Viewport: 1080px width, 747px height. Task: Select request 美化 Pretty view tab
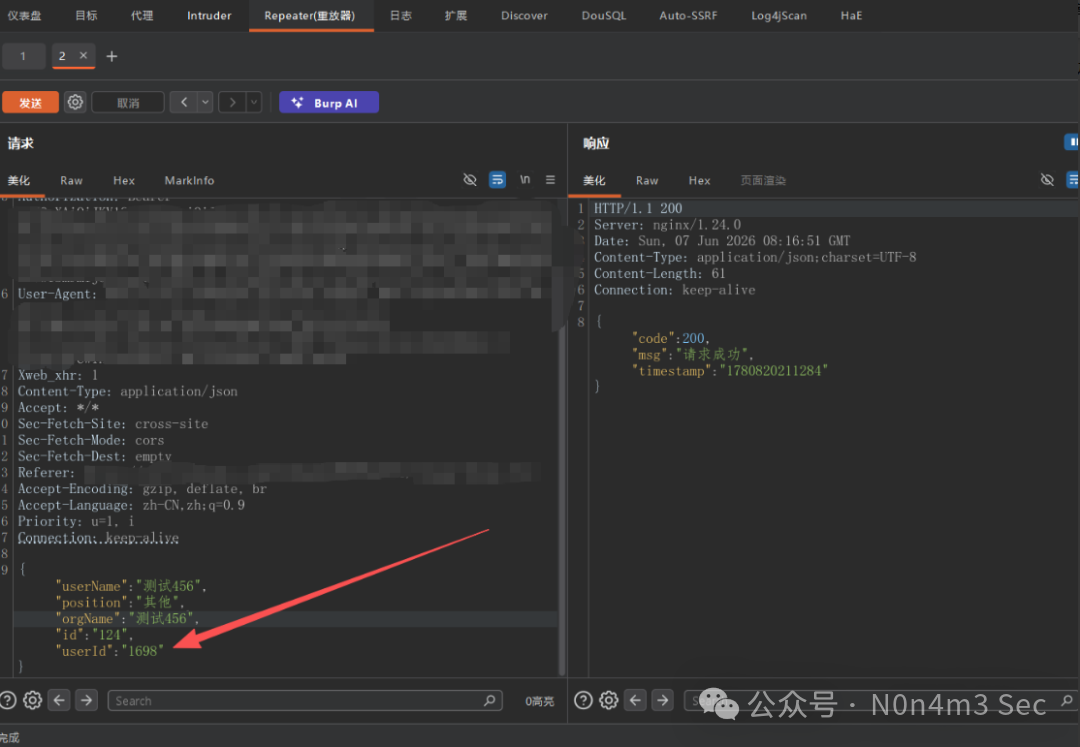click(19, 180)
